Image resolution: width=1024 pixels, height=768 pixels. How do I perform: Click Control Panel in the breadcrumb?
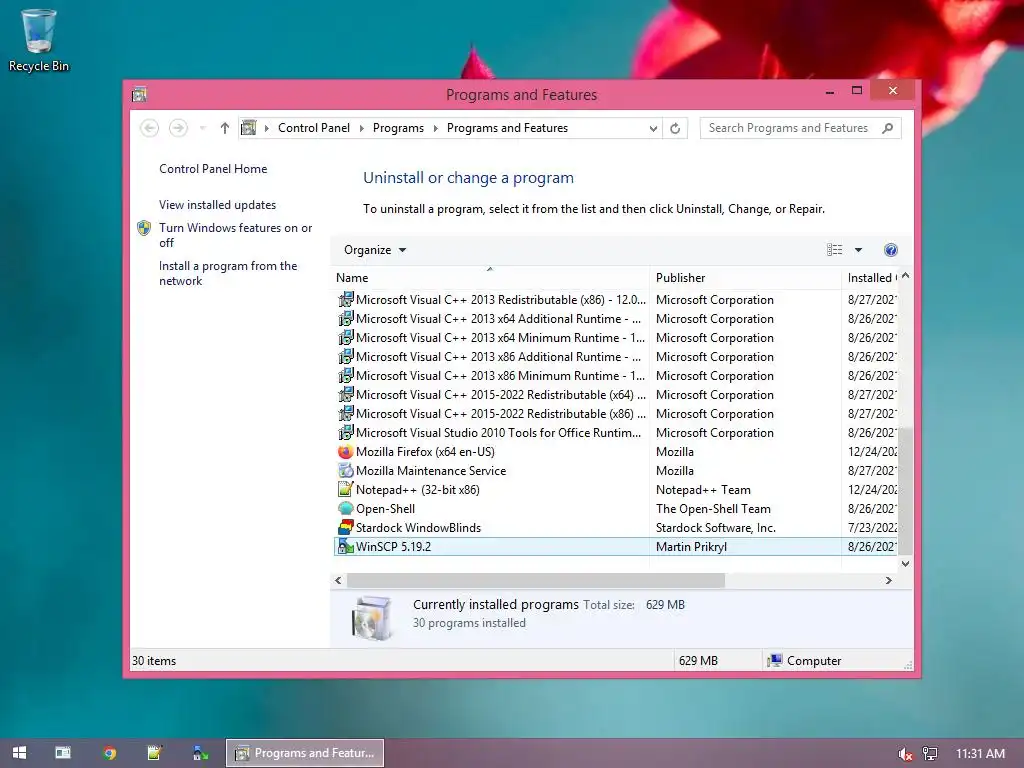(314, 128)
